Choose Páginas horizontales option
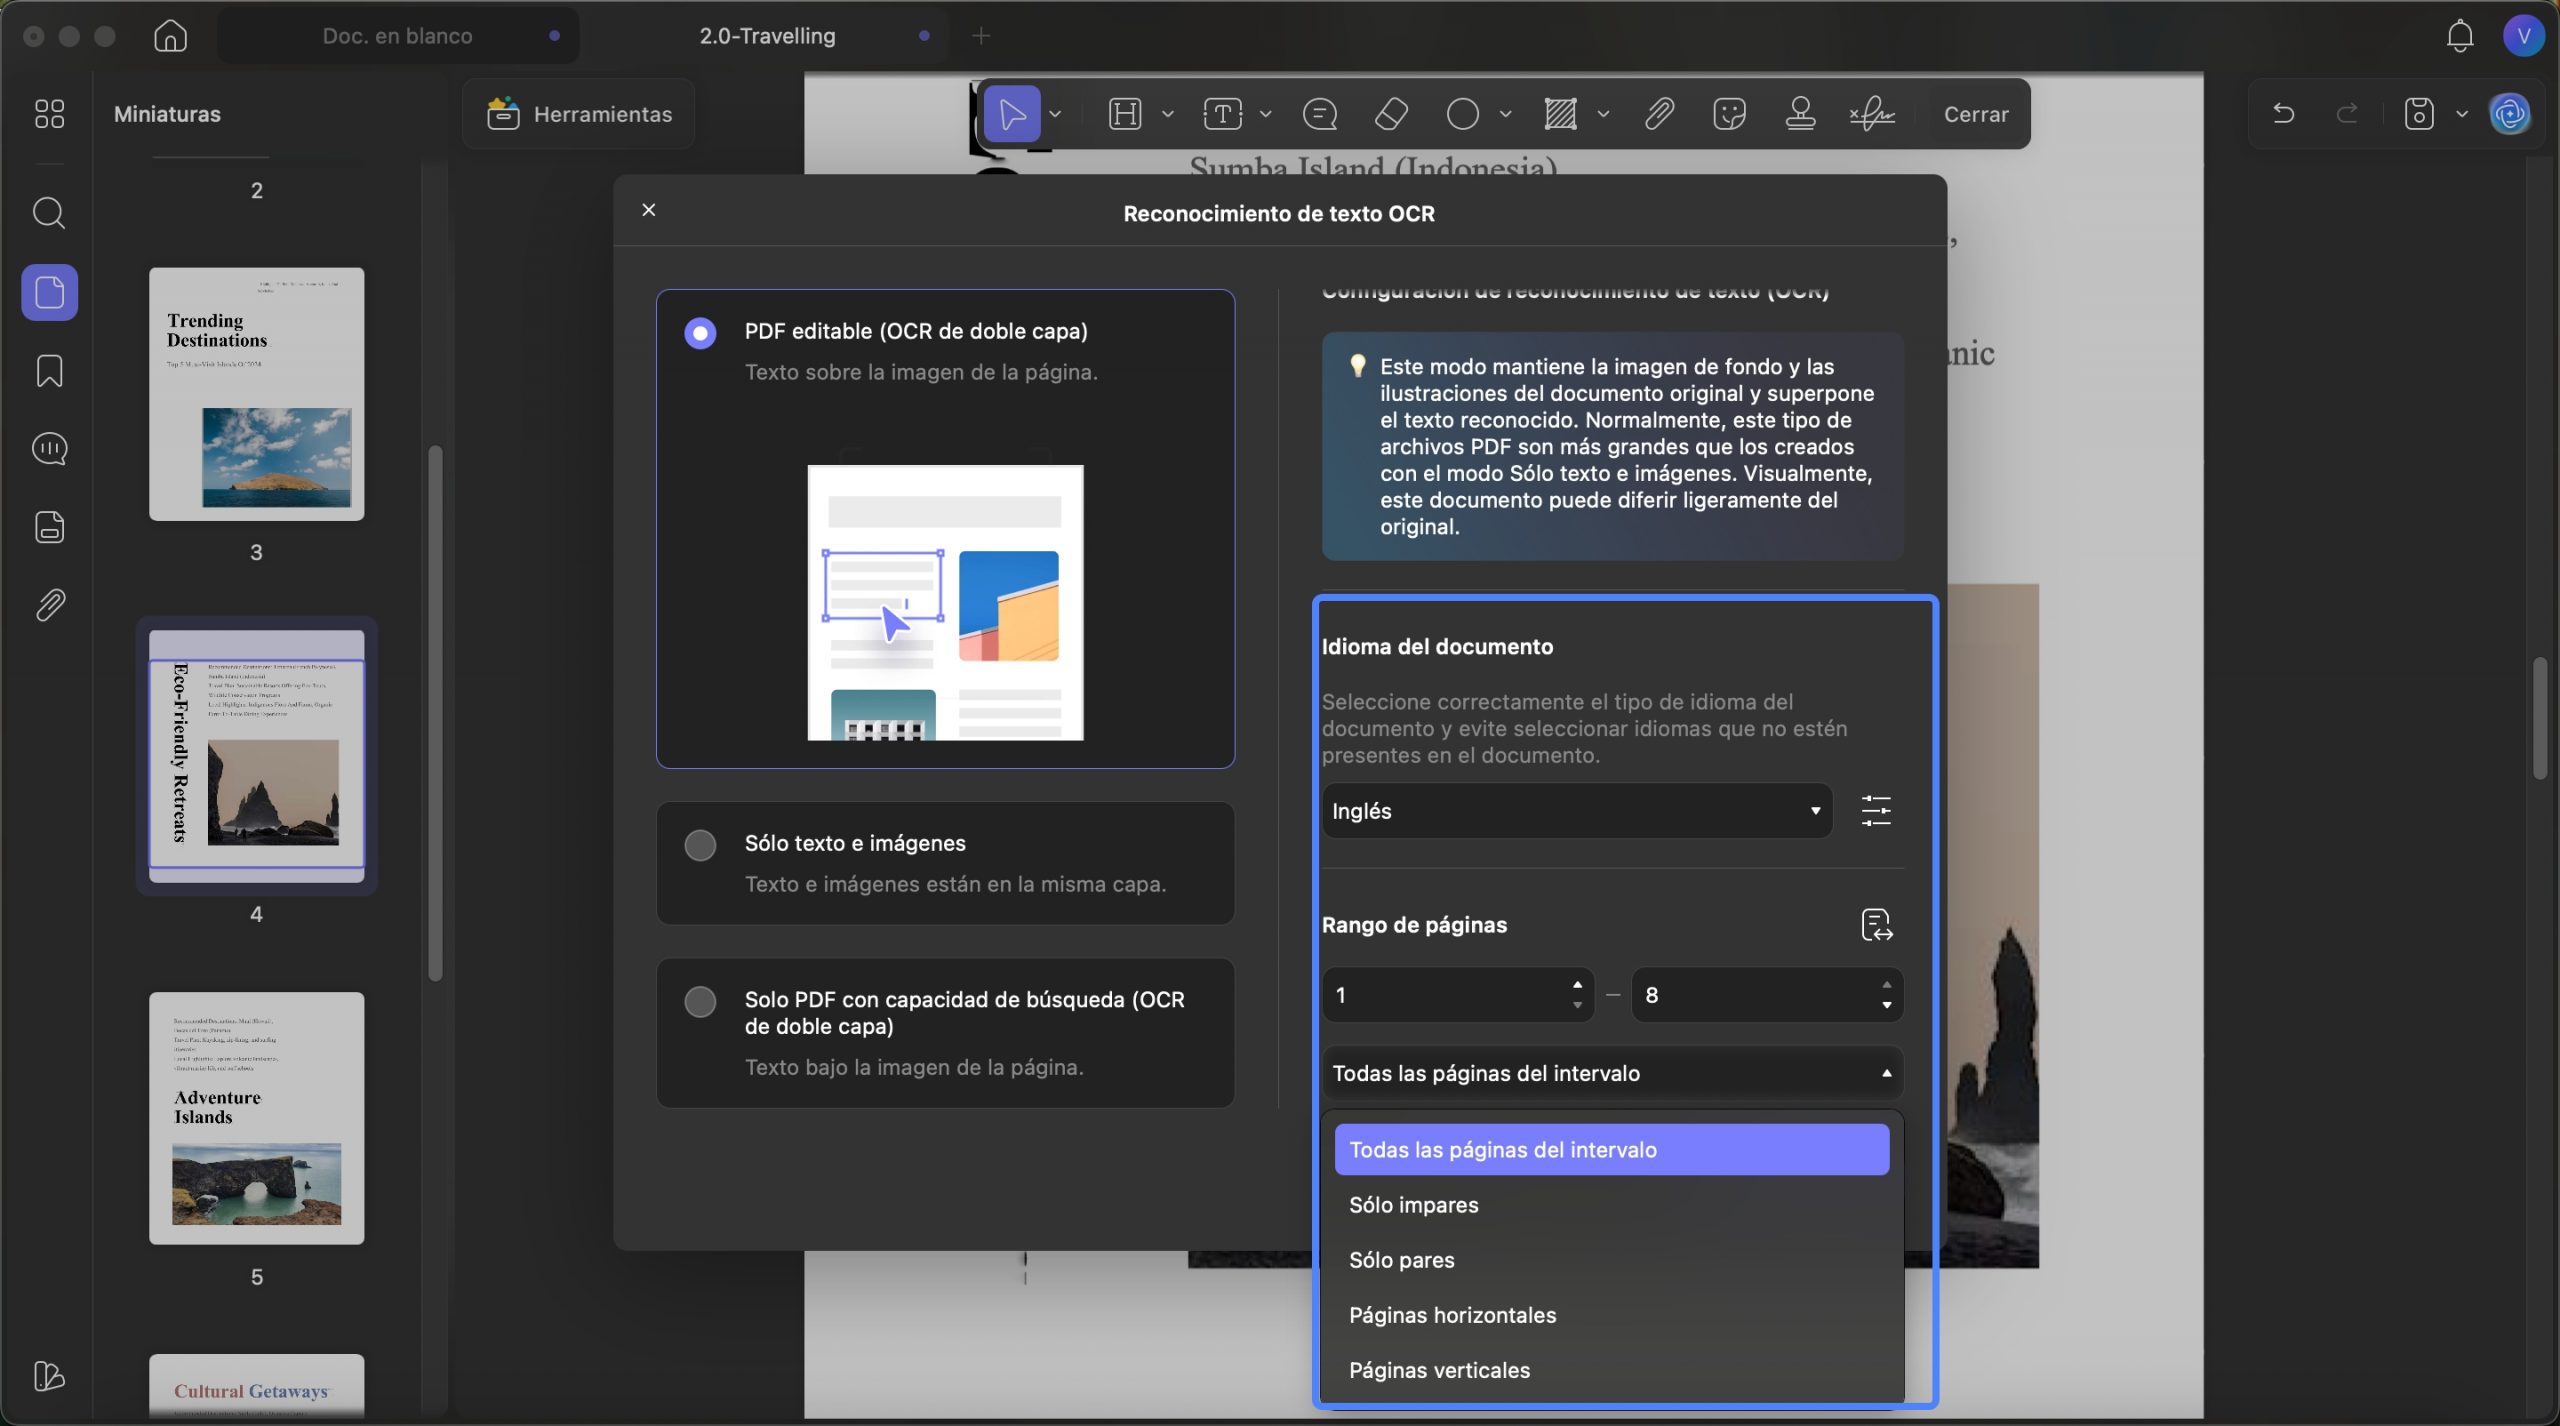The width and height of the screenshot is (2560, 1426). tap(1612, 1315)
